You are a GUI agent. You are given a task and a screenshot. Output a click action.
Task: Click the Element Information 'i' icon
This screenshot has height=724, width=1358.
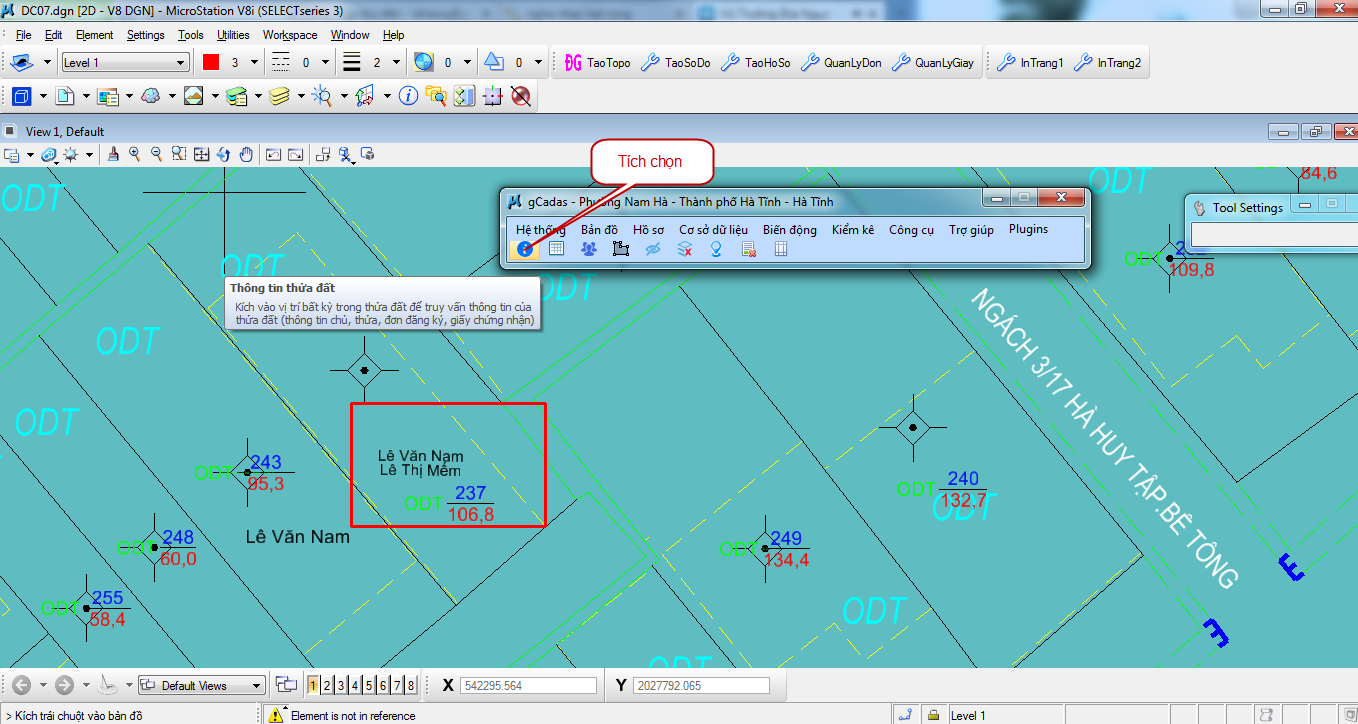(x=408, y=96)
